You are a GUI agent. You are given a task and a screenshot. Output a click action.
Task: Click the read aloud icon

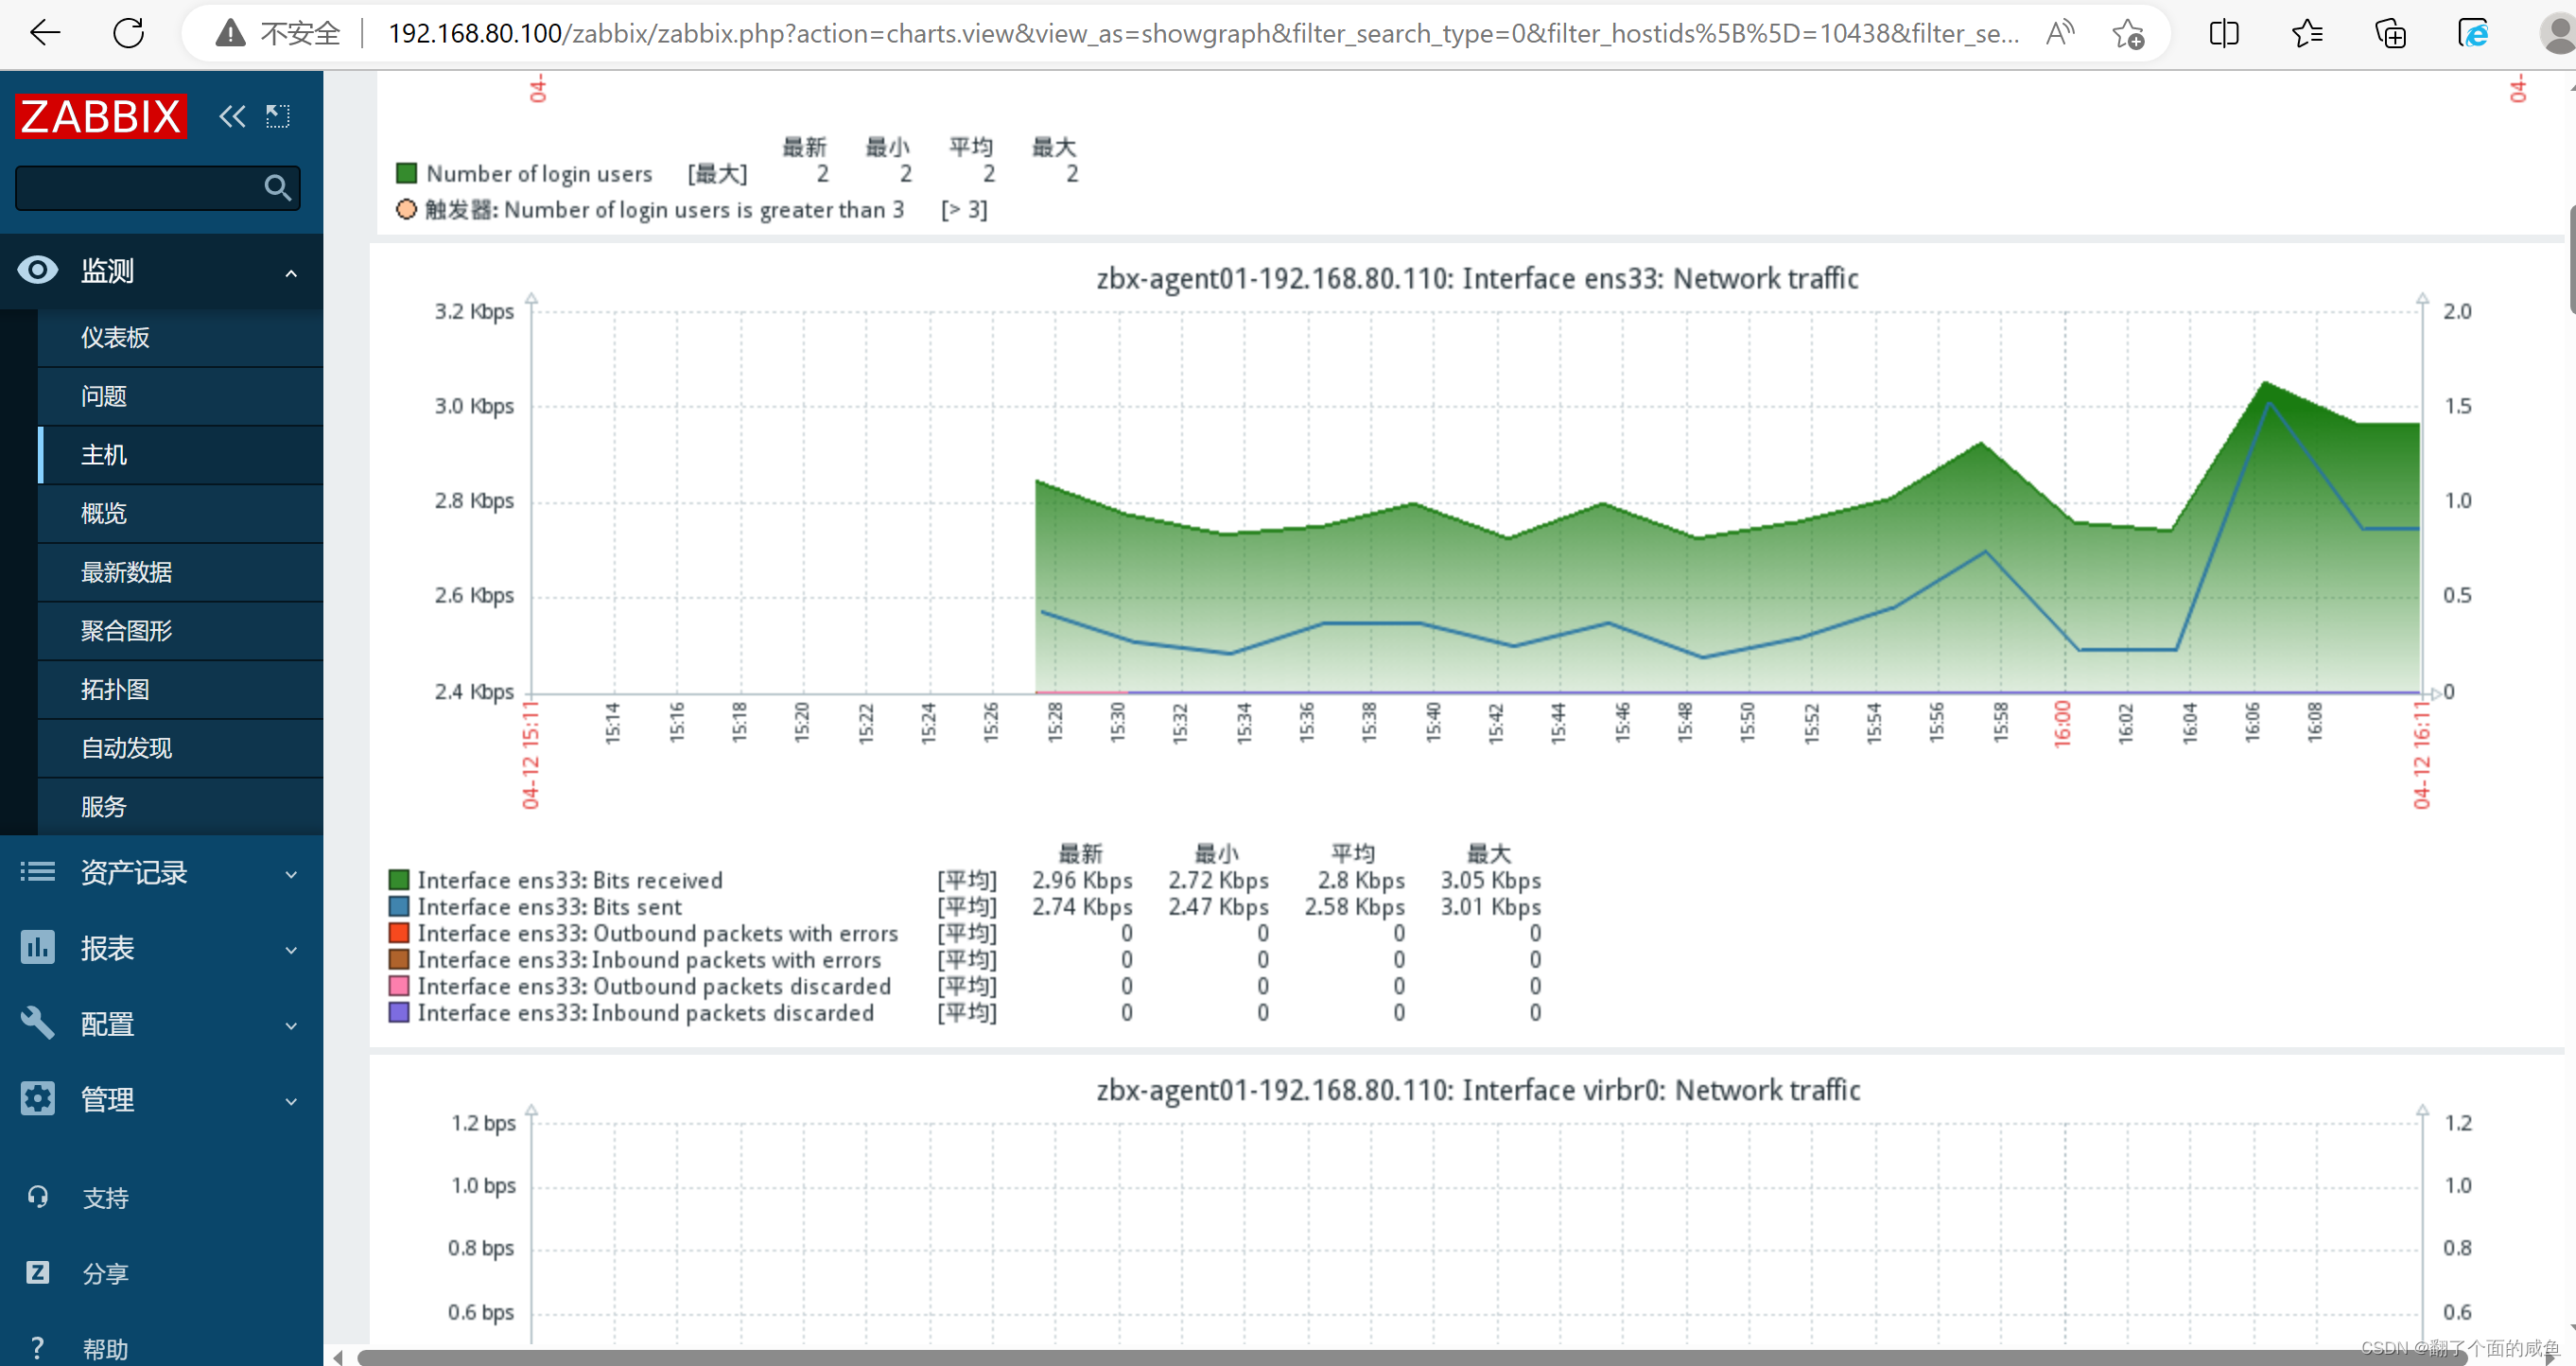click(x=2058, y=34)
